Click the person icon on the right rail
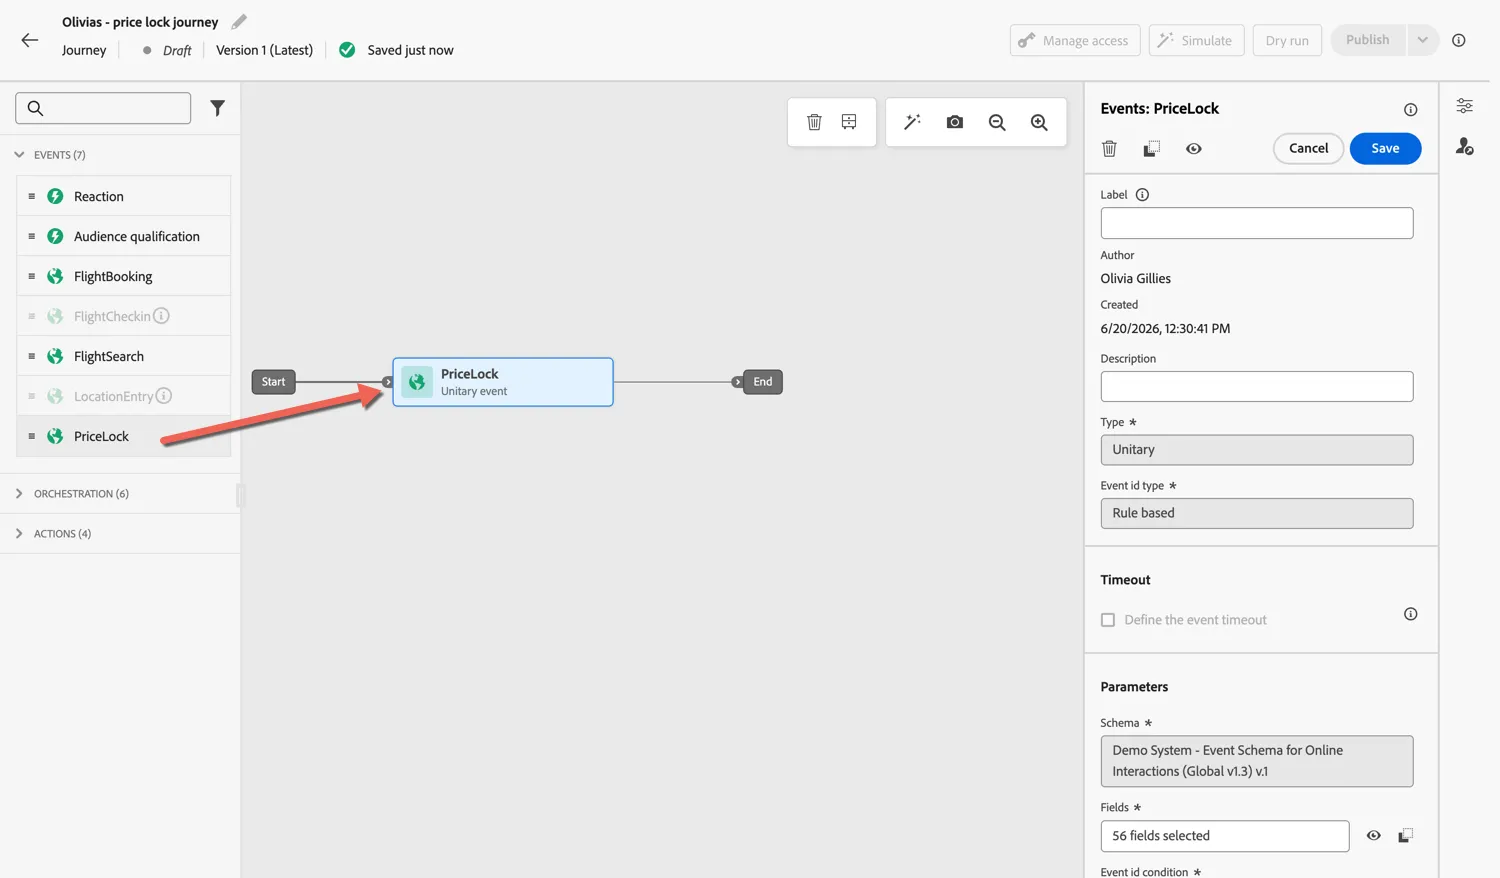This screenshot has height=878, width=1500. [1464, 146]
